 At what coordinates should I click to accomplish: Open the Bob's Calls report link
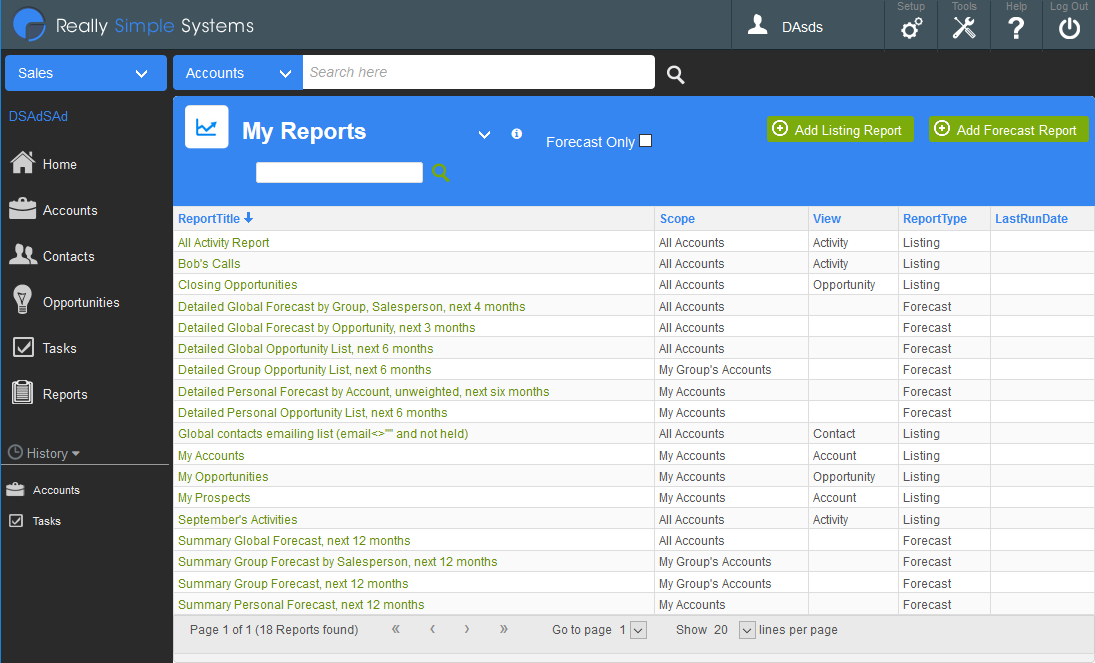click(x=208, y=263)
